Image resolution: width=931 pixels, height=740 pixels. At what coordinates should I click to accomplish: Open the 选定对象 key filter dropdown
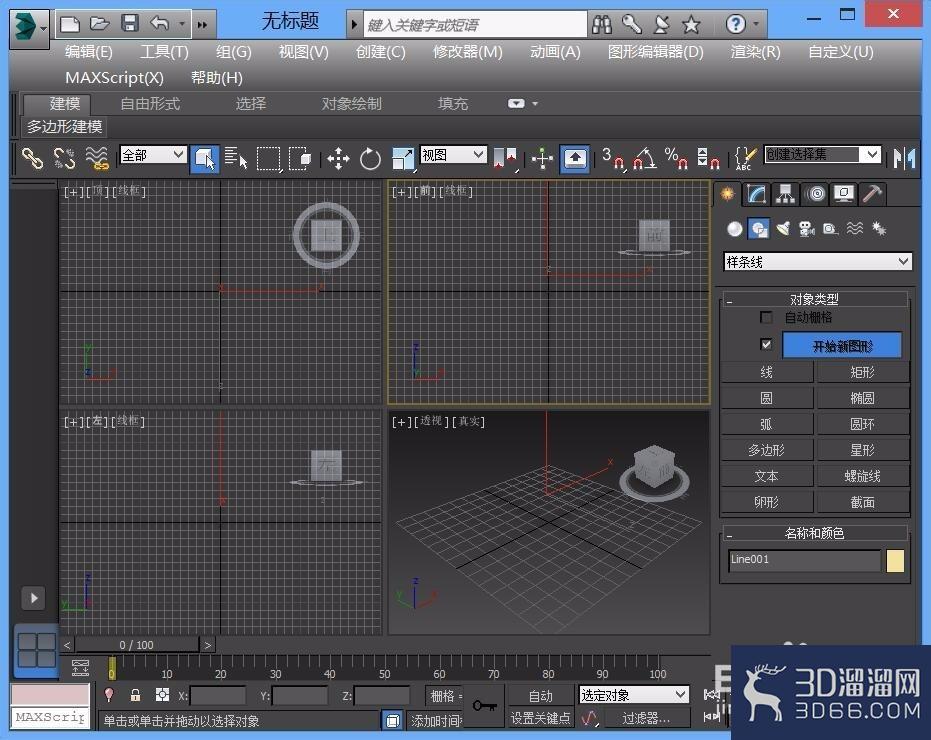(634, 694)
